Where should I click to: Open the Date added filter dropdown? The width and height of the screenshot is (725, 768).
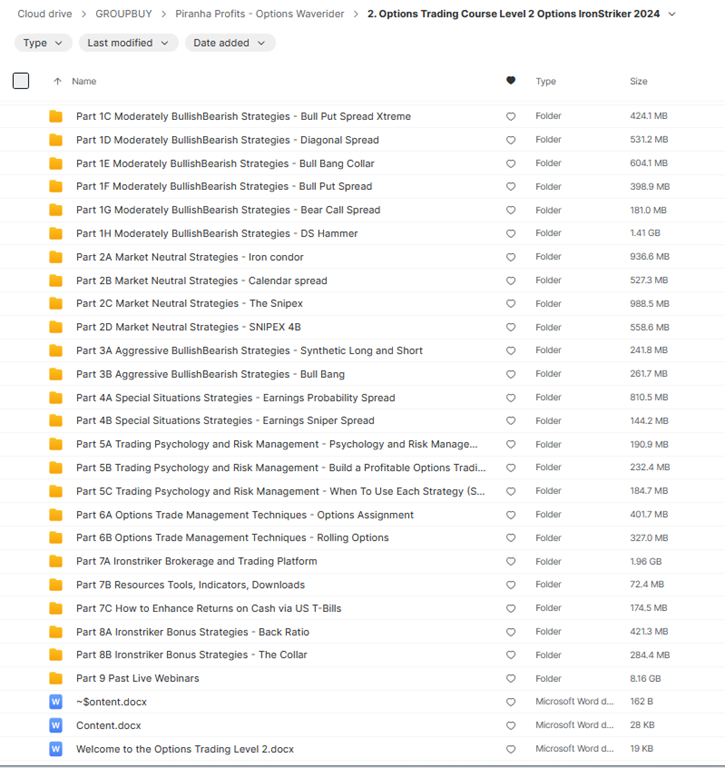tap(230, 43)
